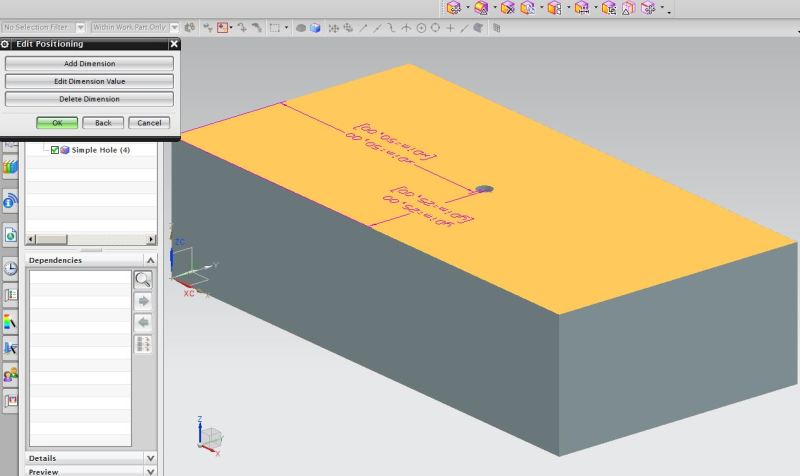Click the navigator horizontal scrollbar thumb
The image size is (800, 476).
51,239
